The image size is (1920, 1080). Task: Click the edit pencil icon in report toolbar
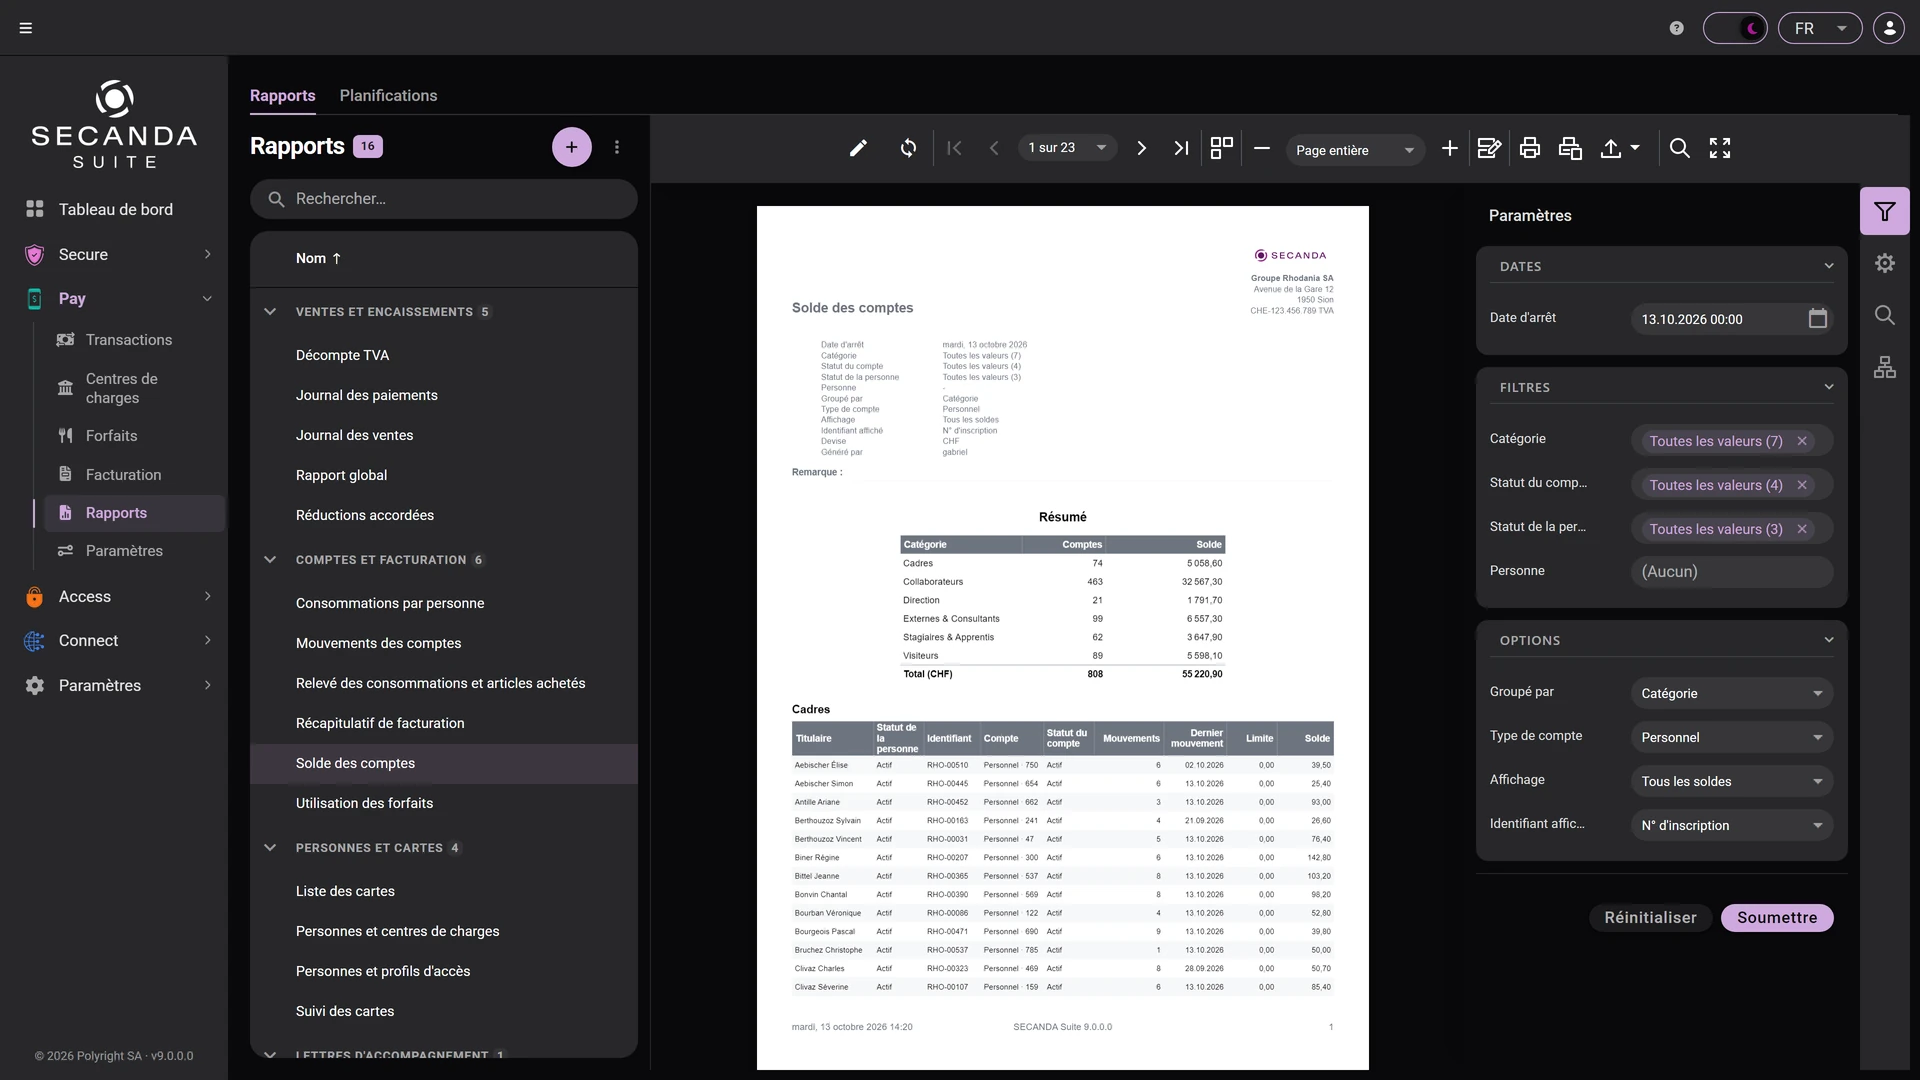[x=858, y=148]
